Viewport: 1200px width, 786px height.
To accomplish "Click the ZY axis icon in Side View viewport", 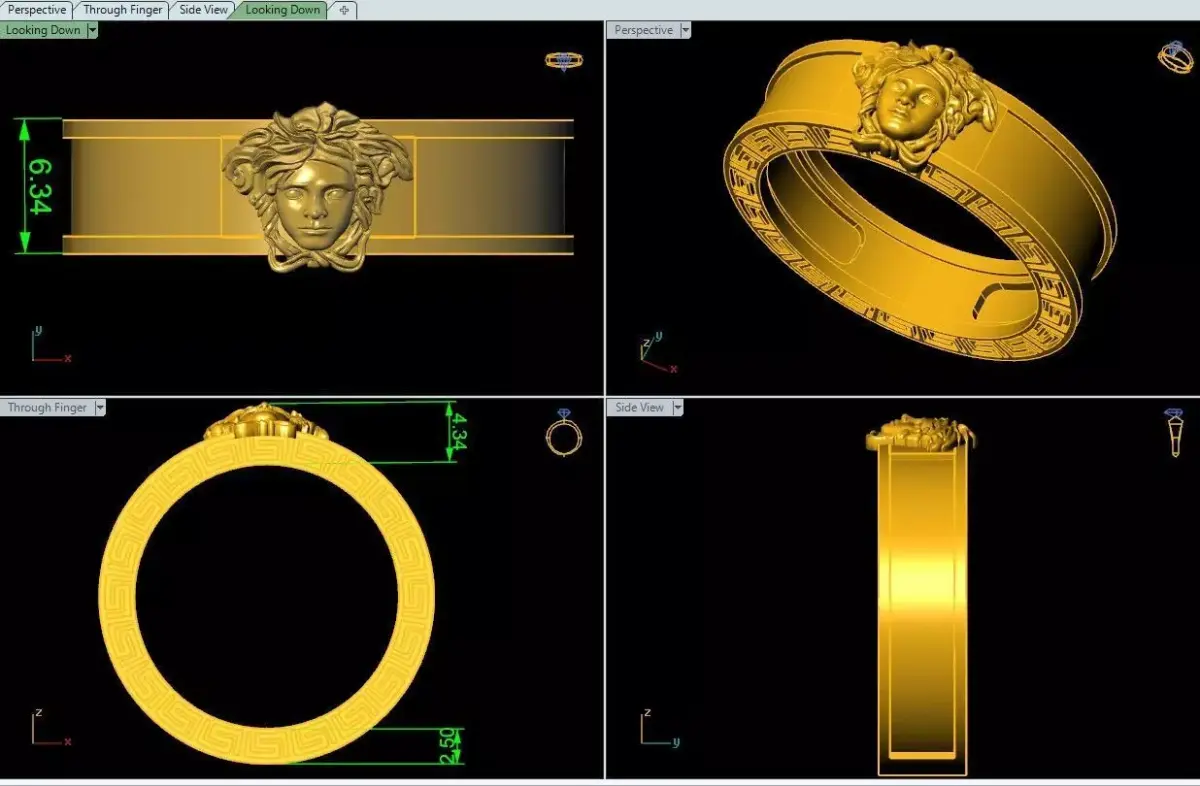I will tap(660, 728).
